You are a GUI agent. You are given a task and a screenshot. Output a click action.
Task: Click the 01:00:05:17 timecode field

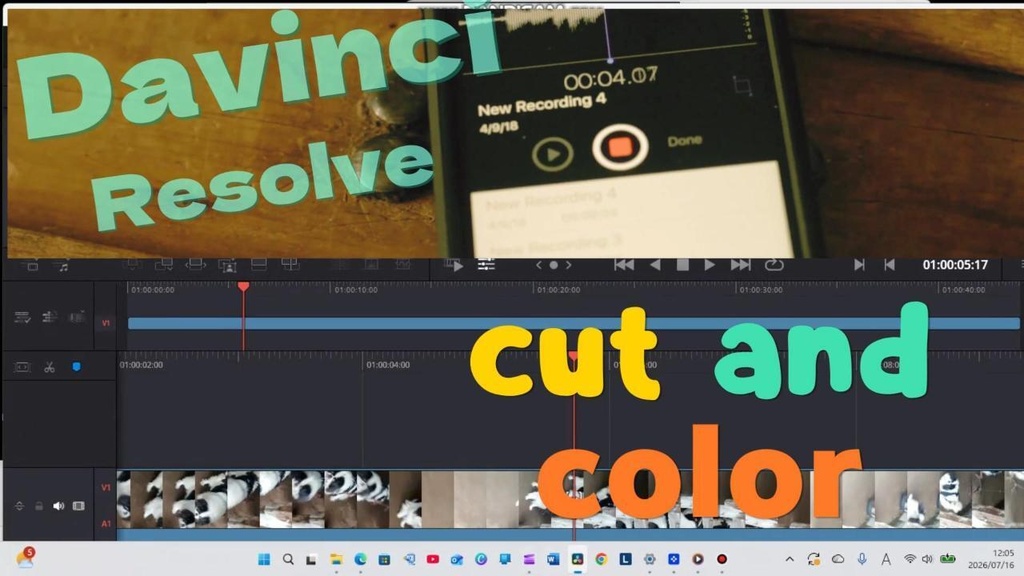955,264
